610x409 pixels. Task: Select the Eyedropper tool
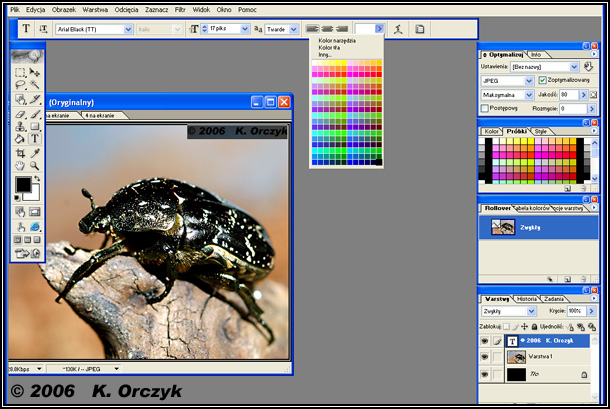(x=35, y=152)
